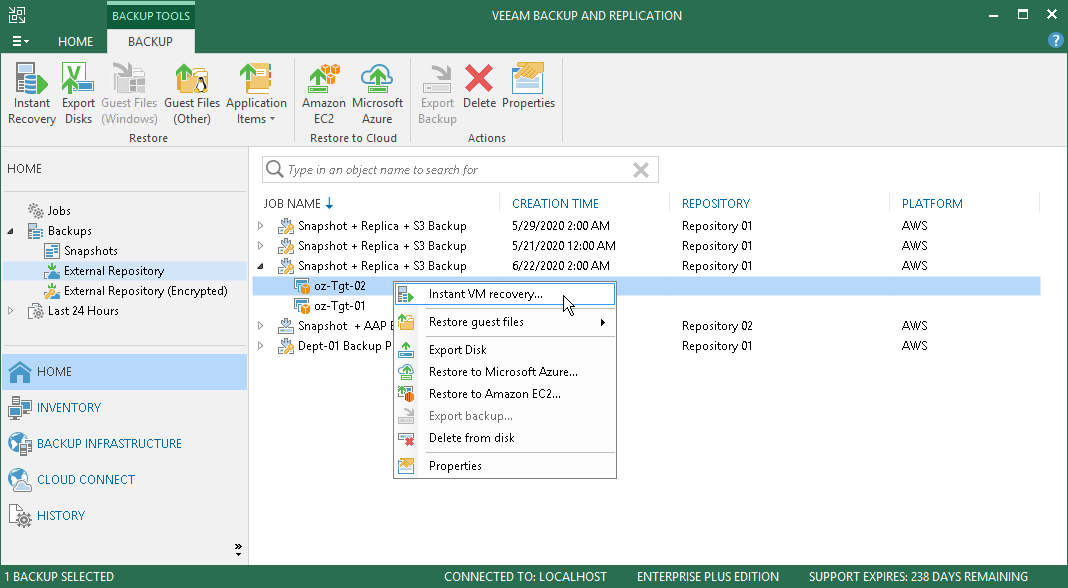Click the Jobs gear icon in tree
Viewport: 1068px width, 588px height.
35,211
